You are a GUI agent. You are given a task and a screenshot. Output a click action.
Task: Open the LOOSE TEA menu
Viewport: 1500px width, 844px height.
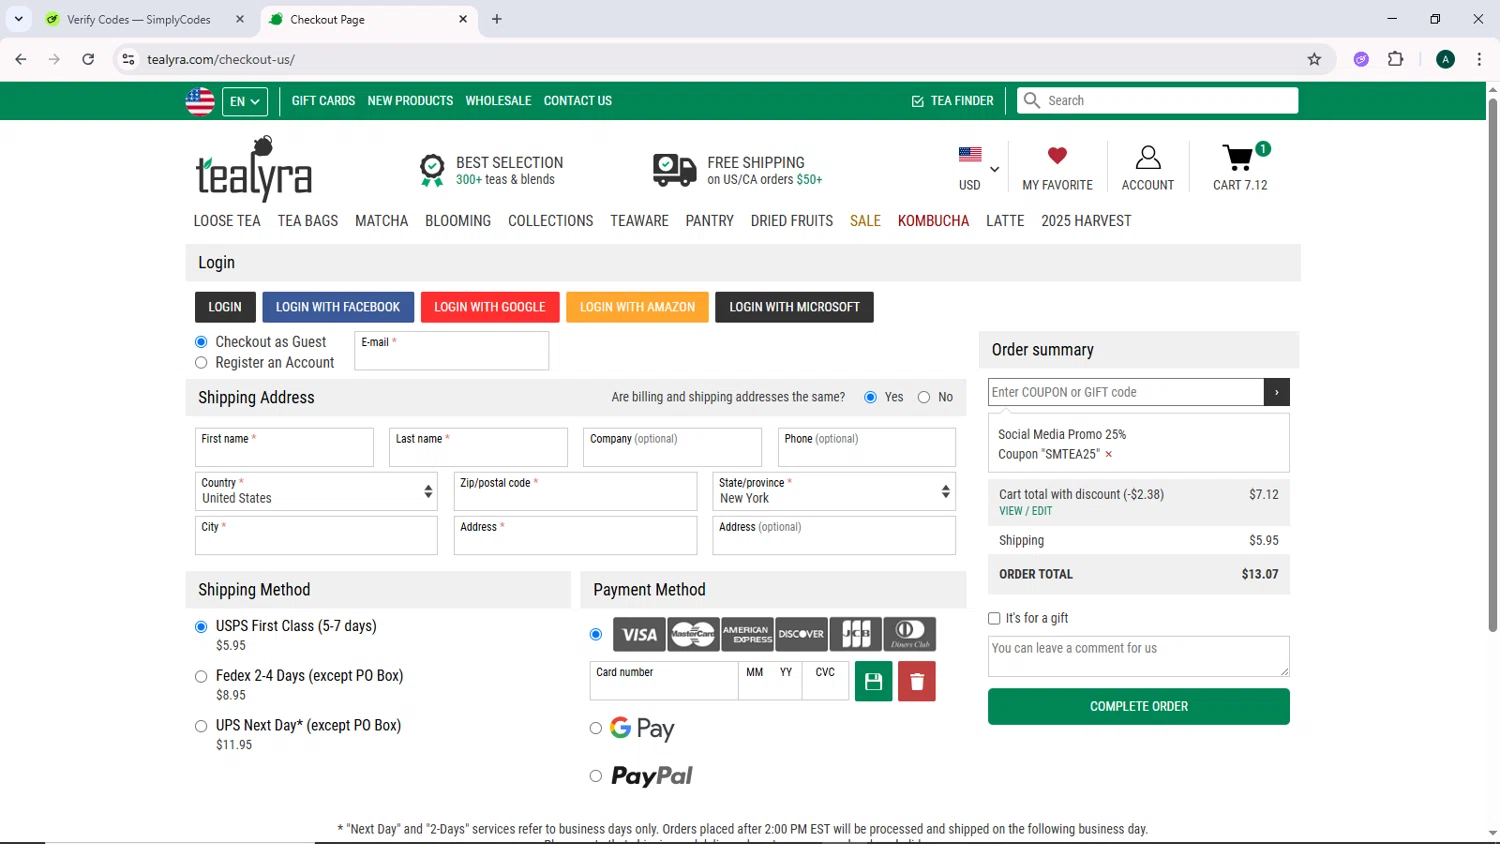[x=227, y=221]
